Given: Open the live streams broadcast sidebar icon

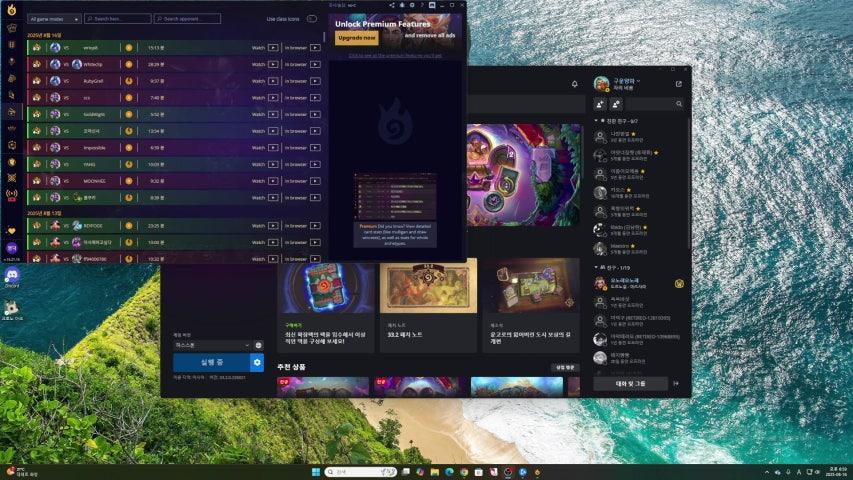Looking at the screenshot, I should pos(11,194).
